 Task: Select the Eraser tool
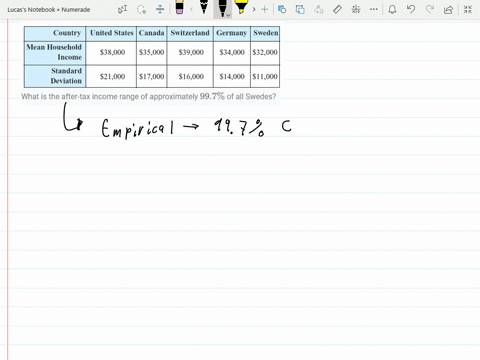(179, 7)
